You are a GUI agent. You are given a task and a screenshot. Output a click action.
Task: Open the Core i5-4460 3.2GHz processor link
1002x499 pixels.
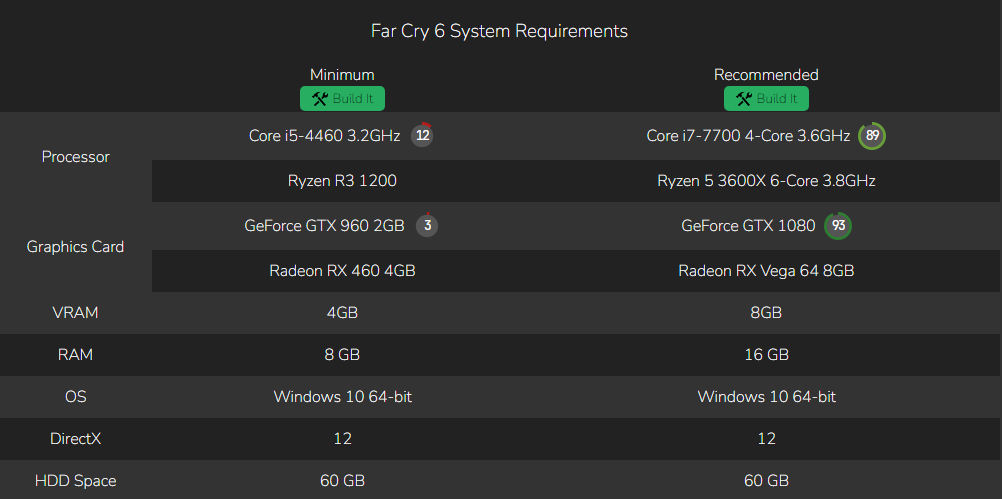[325, 136]
